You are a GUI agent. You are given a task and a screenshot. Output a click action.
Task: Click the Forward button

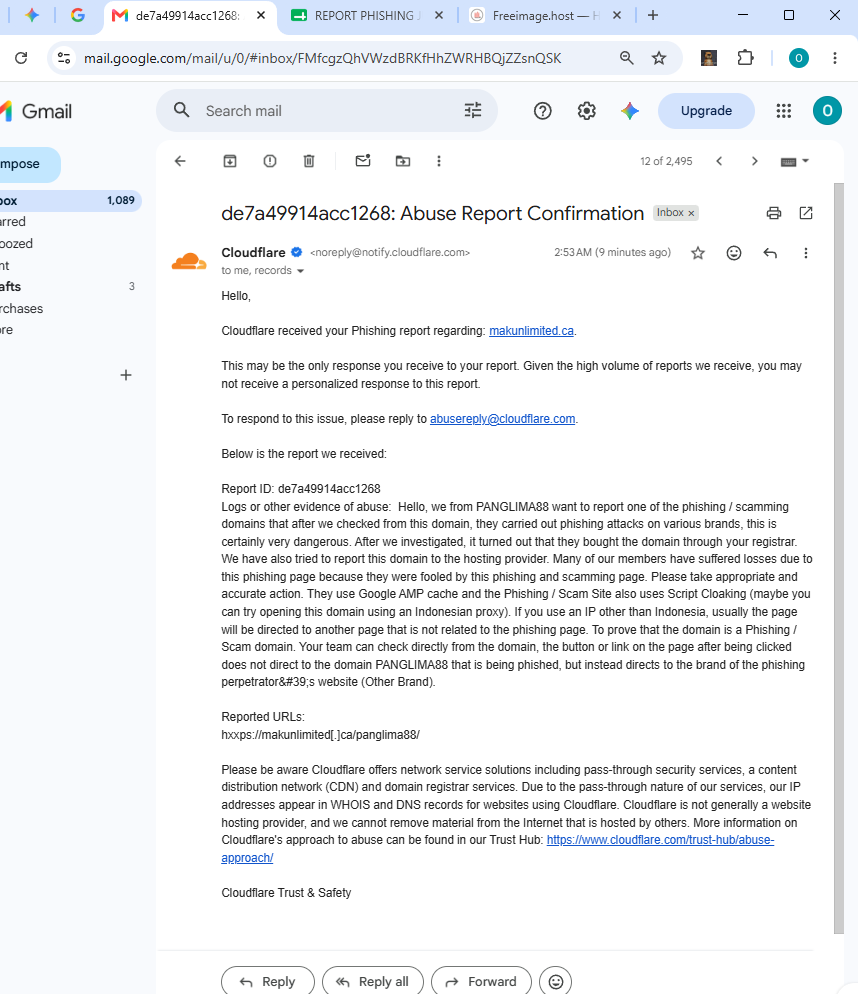coord(481,981)
